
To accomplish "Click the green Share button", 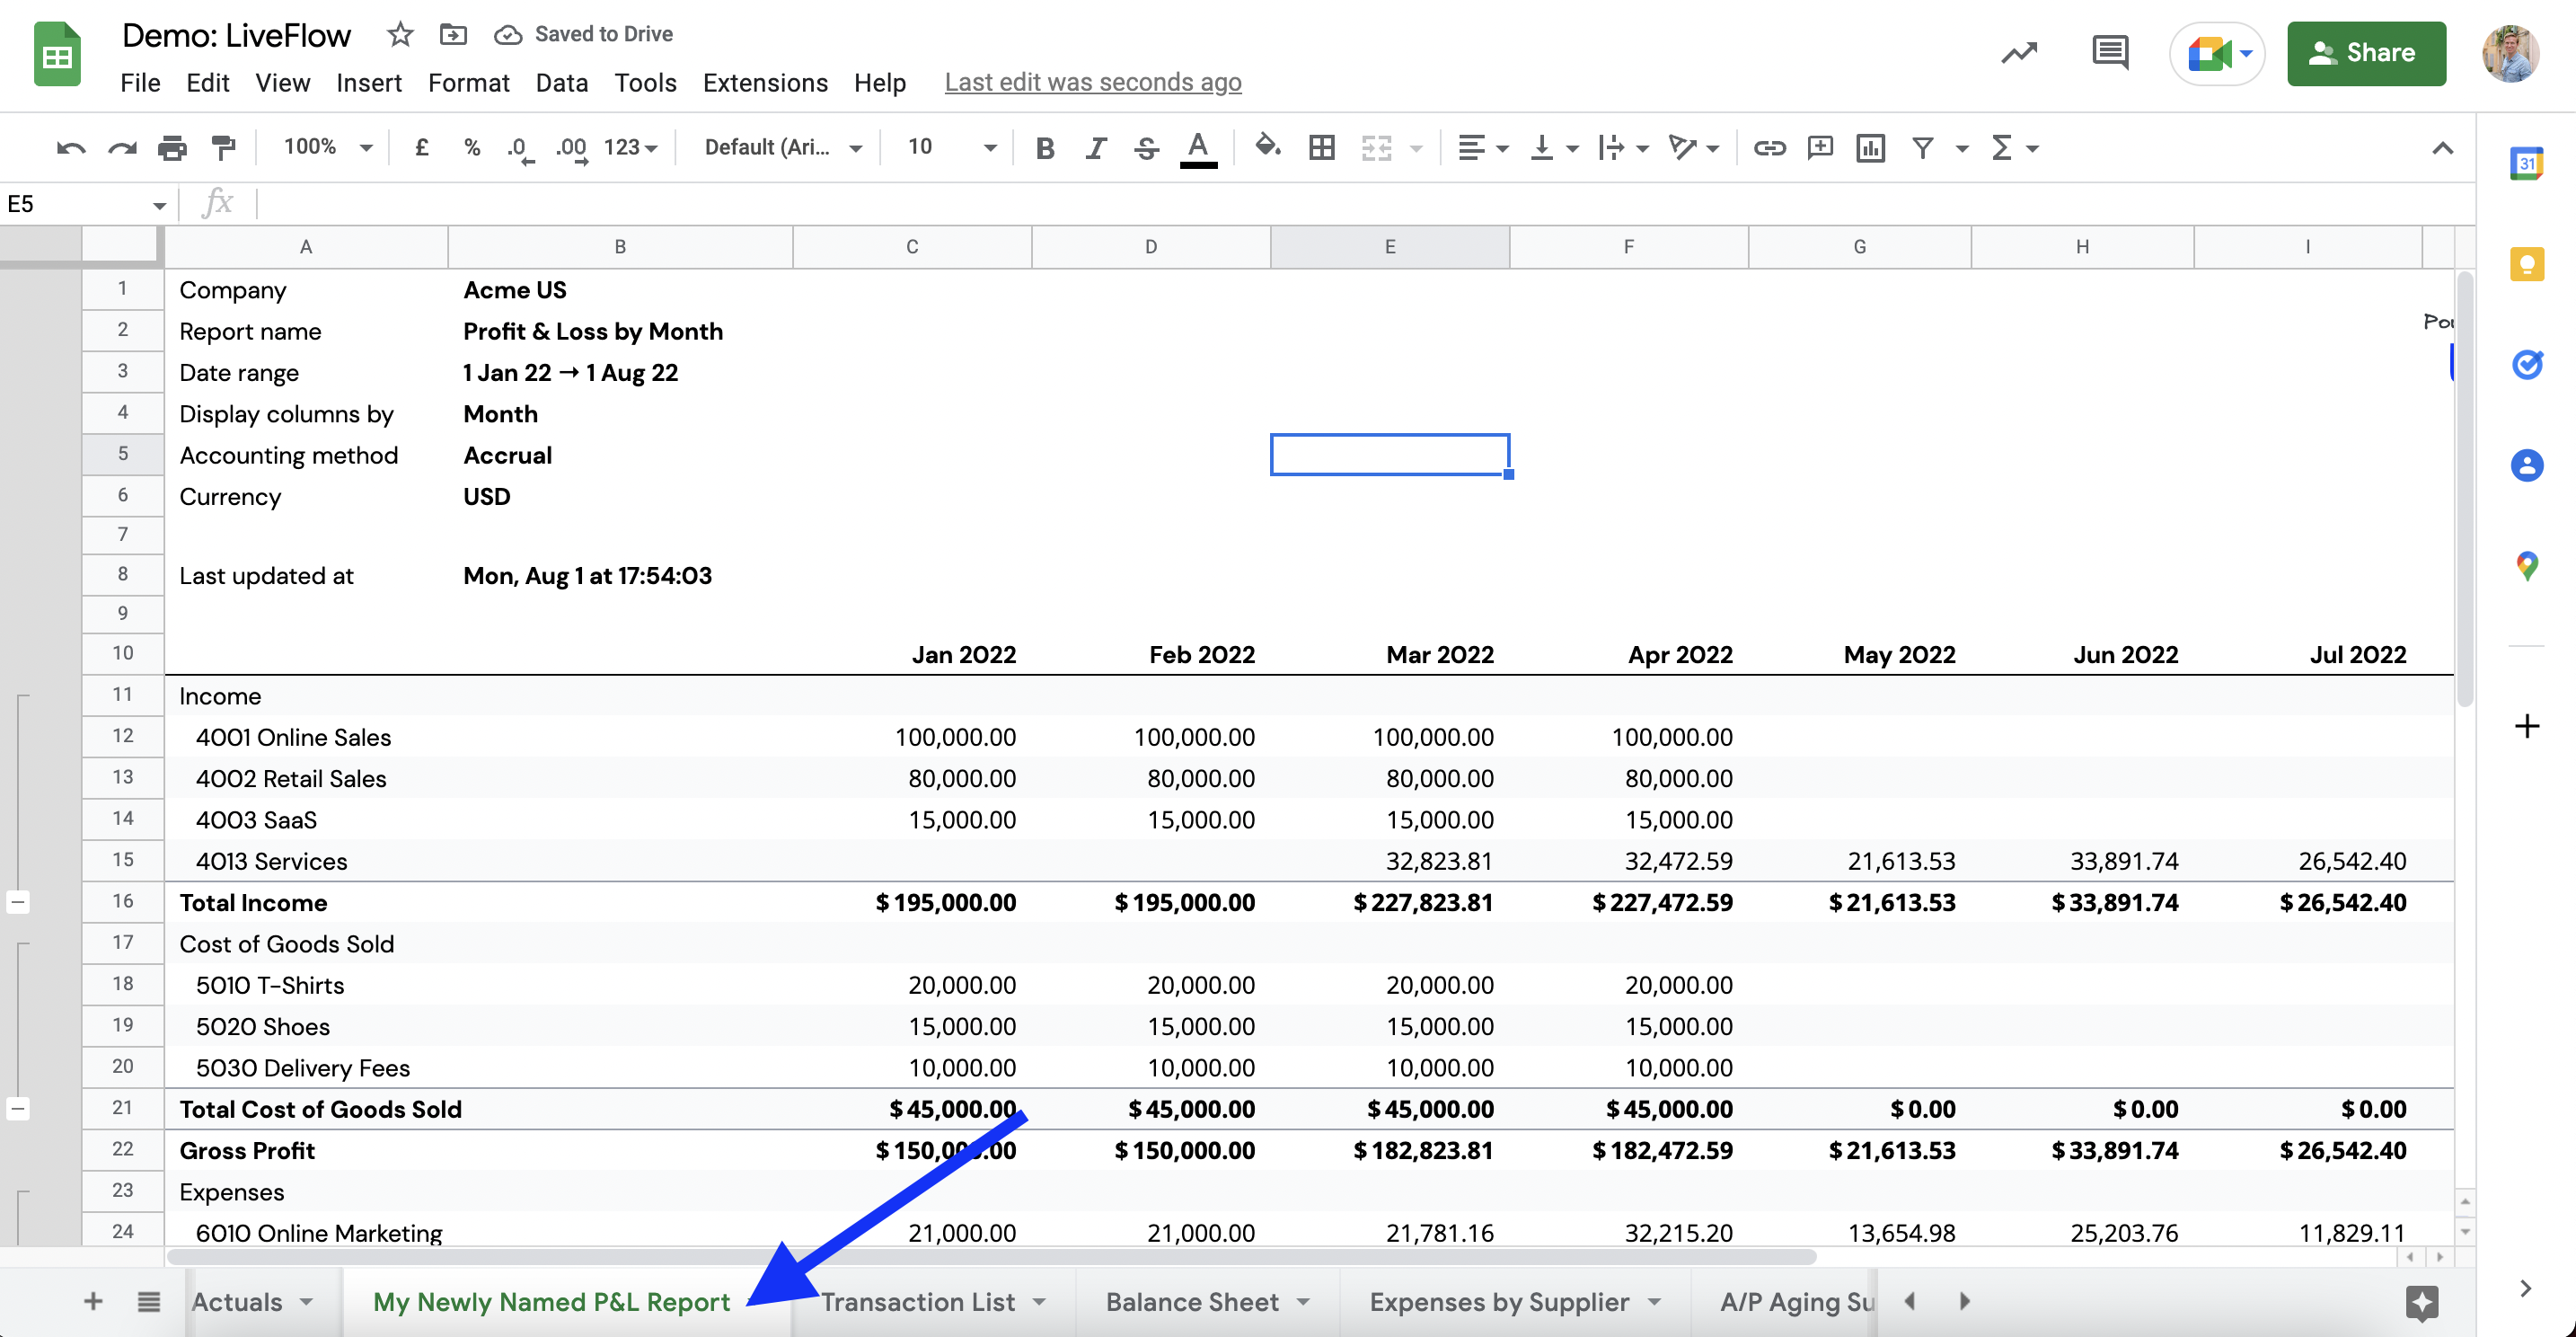I will 2366,53.
